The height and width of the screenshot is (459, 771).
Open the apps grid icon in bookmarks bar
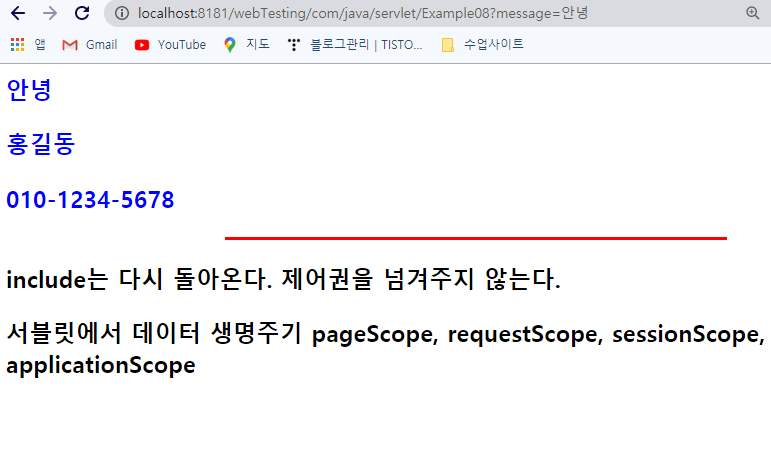coord(17,45)
